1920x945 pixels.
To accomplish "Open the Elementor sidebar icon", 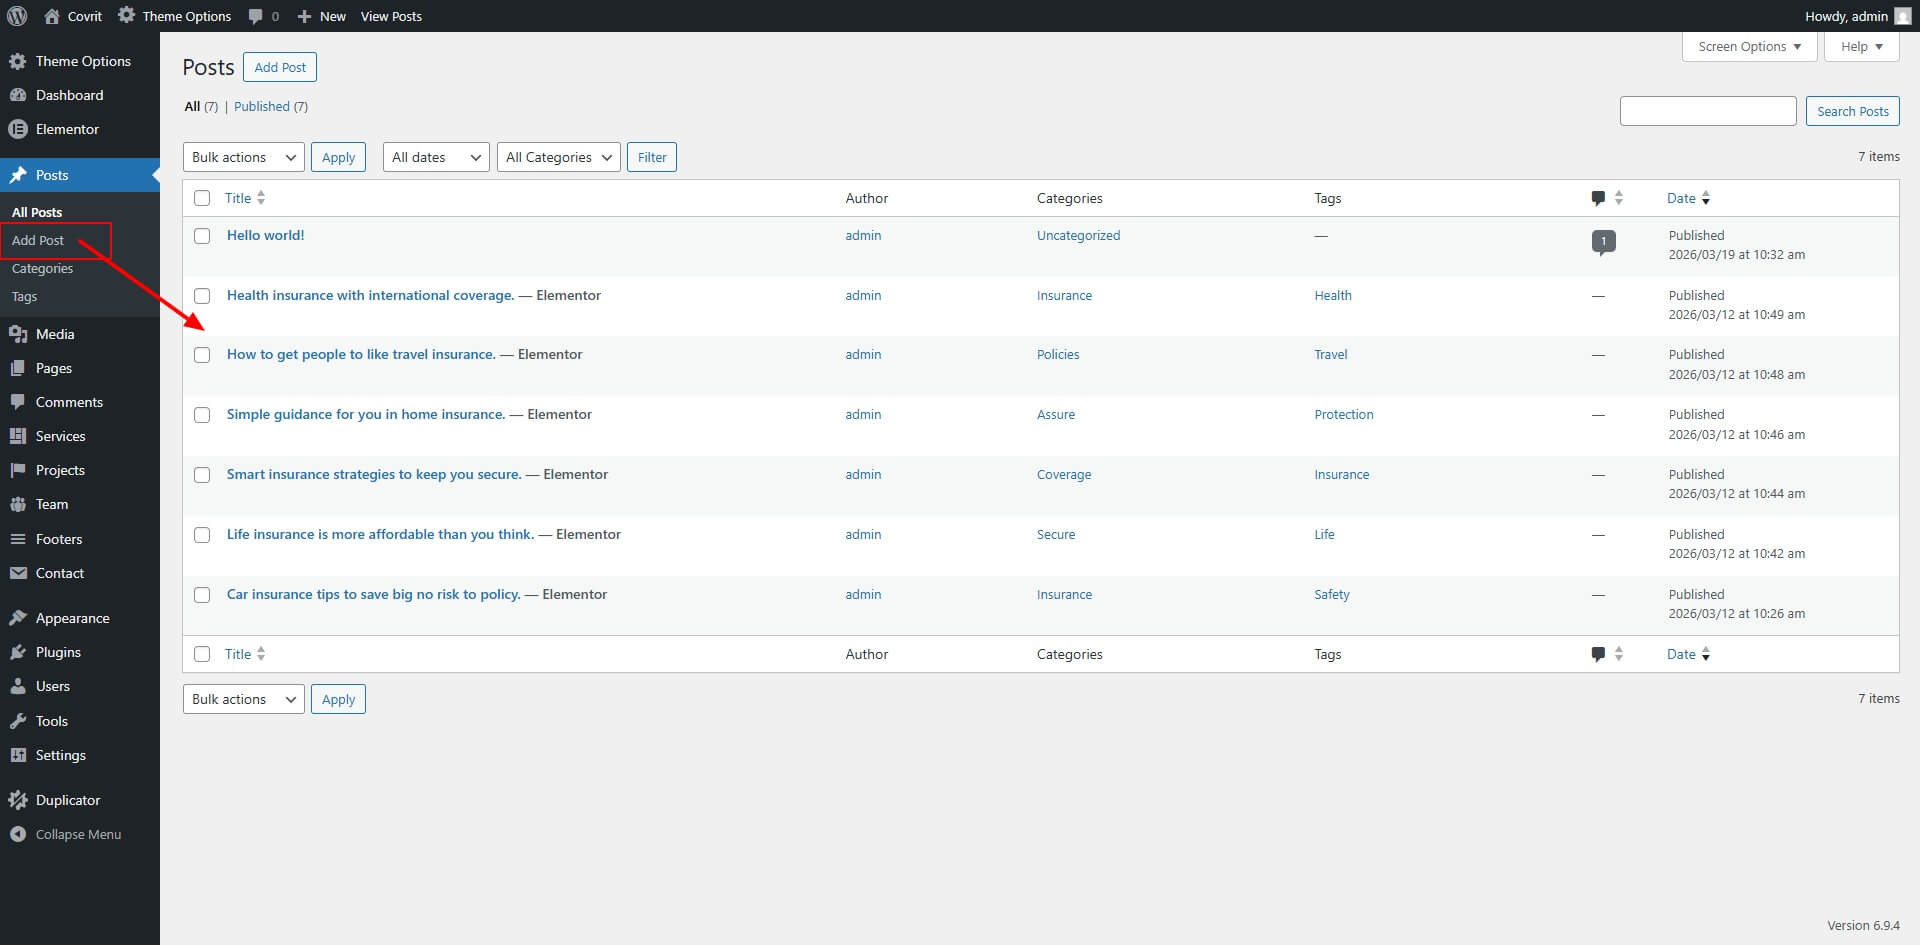I will 18,129.
